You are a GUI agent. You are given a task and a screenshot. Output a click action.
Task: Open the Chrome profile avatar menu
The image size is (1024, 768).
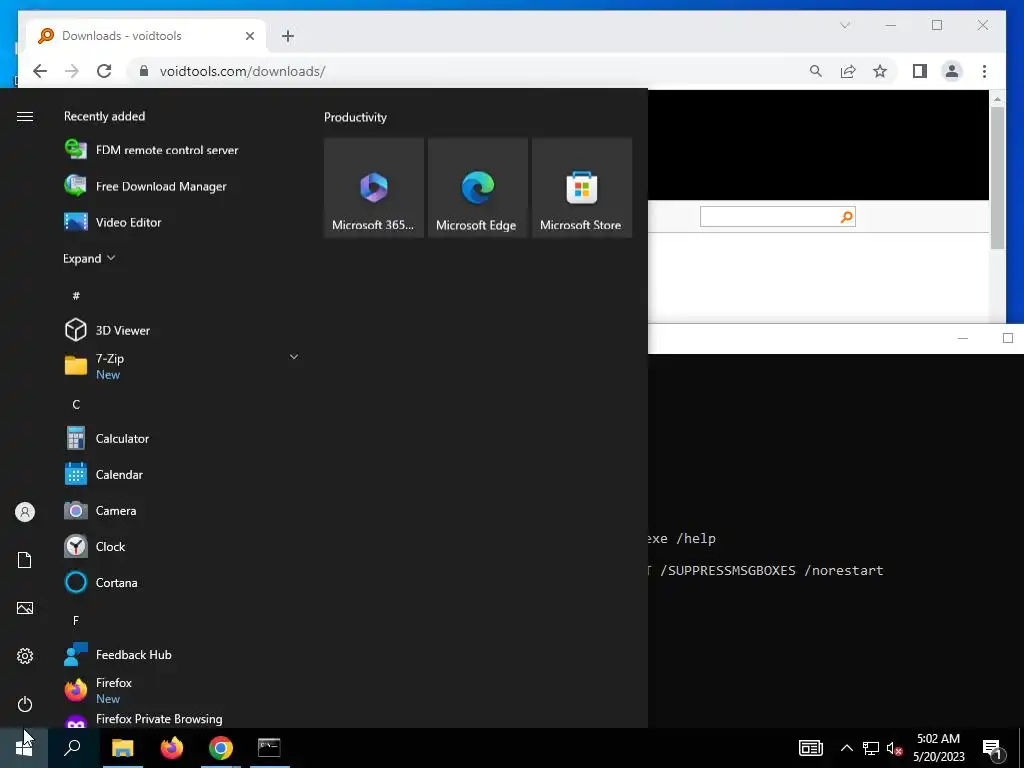tap(952, 71)
